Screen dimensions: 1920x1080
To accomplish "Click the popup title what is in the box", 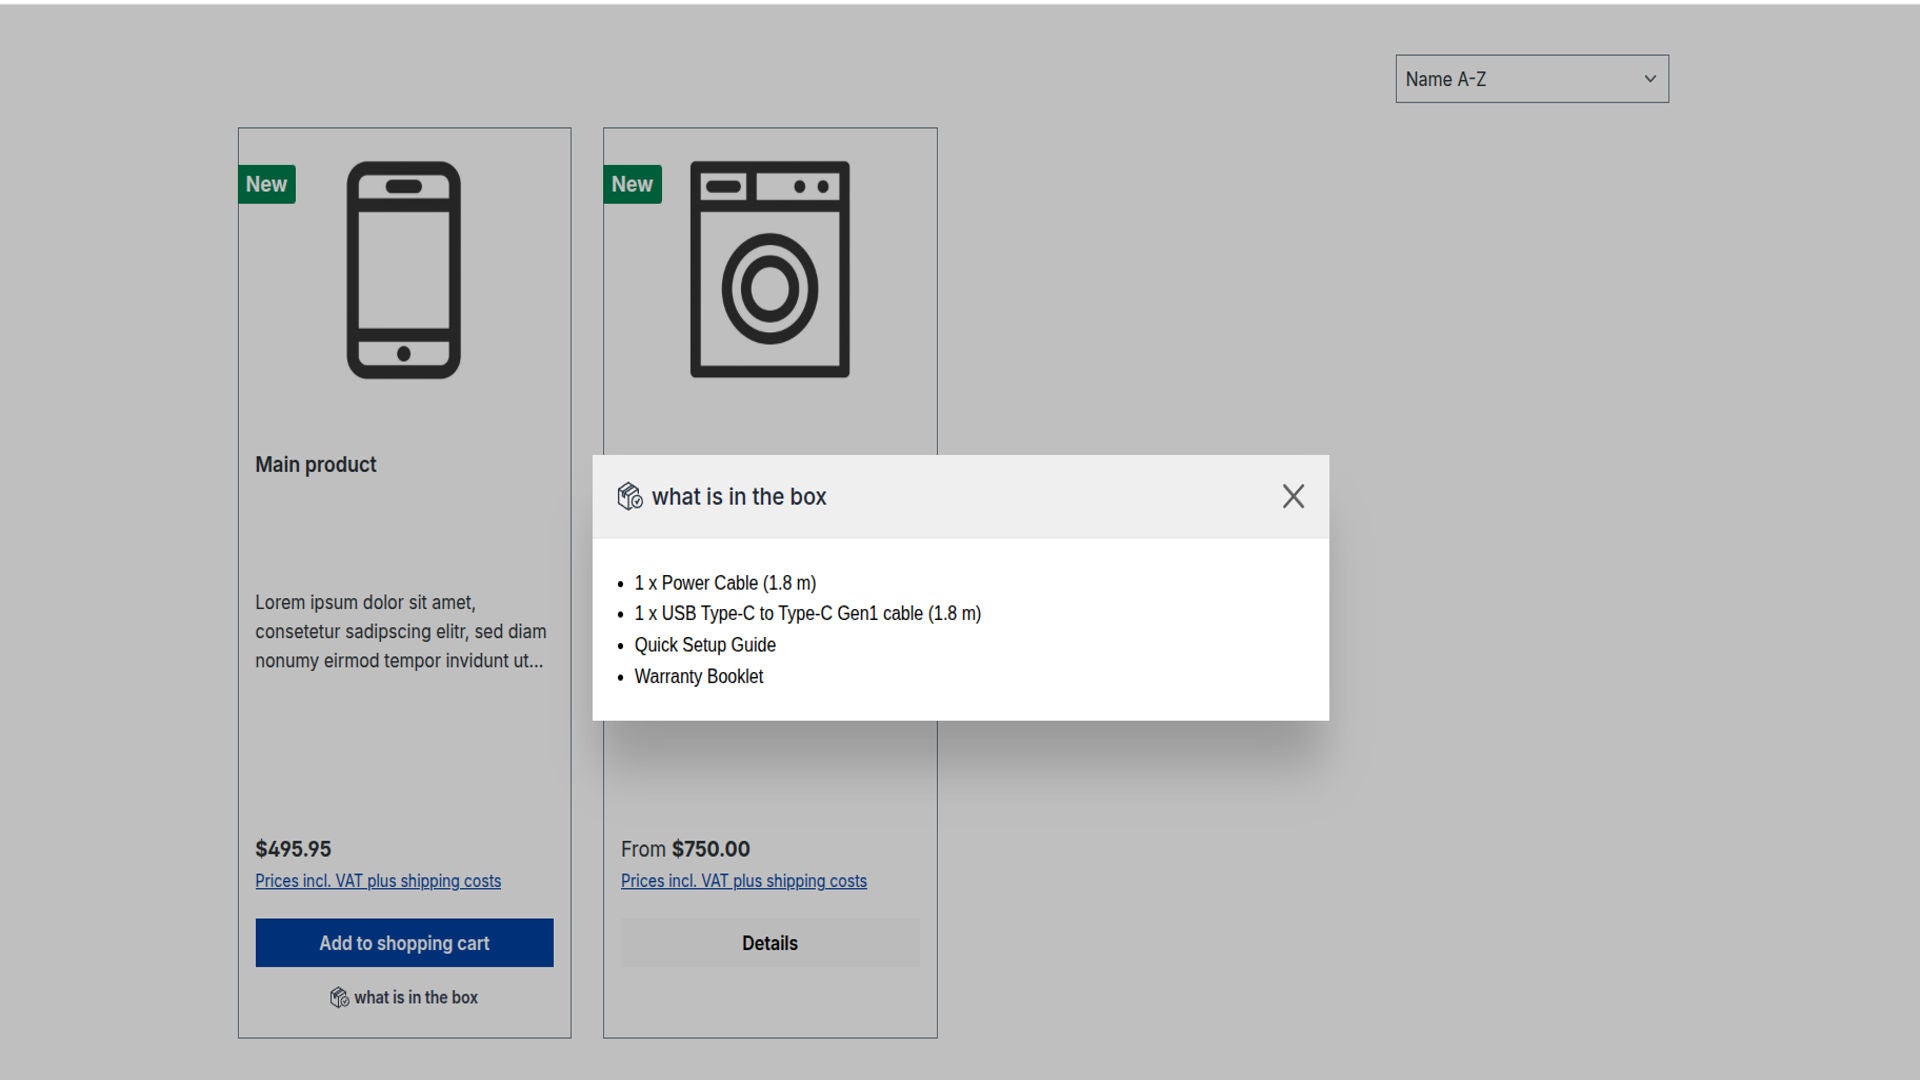I will tap(738, 497).
